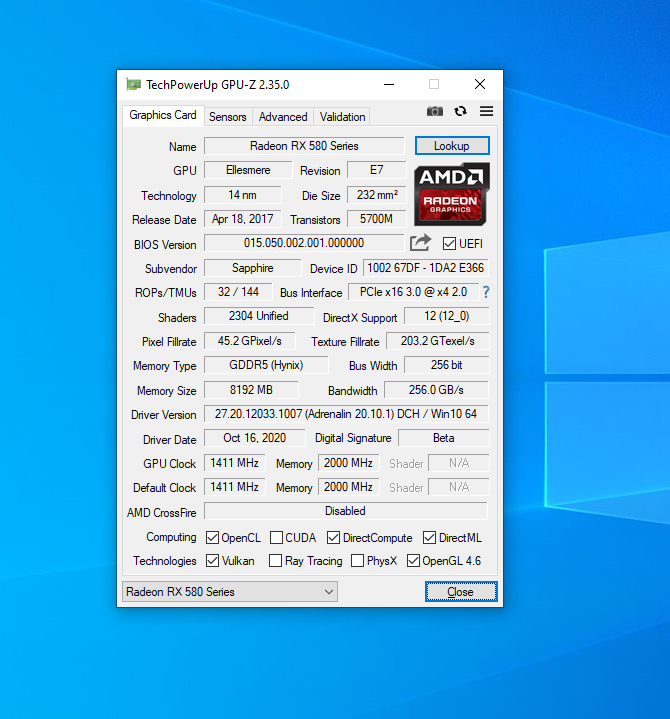Click the GPU field showing Ellesmere
The image size is (670, 719).
tap(248, 170)
